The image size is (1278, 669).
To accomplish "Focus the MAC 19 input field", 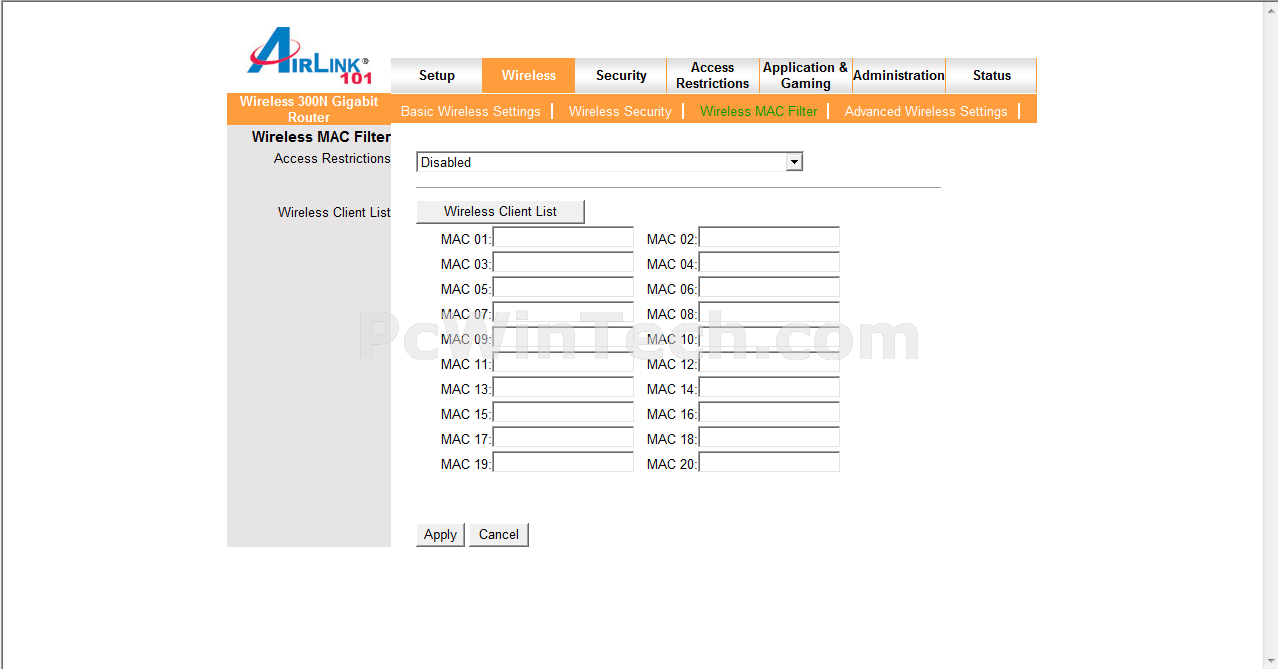I will [x=563, y=463].
